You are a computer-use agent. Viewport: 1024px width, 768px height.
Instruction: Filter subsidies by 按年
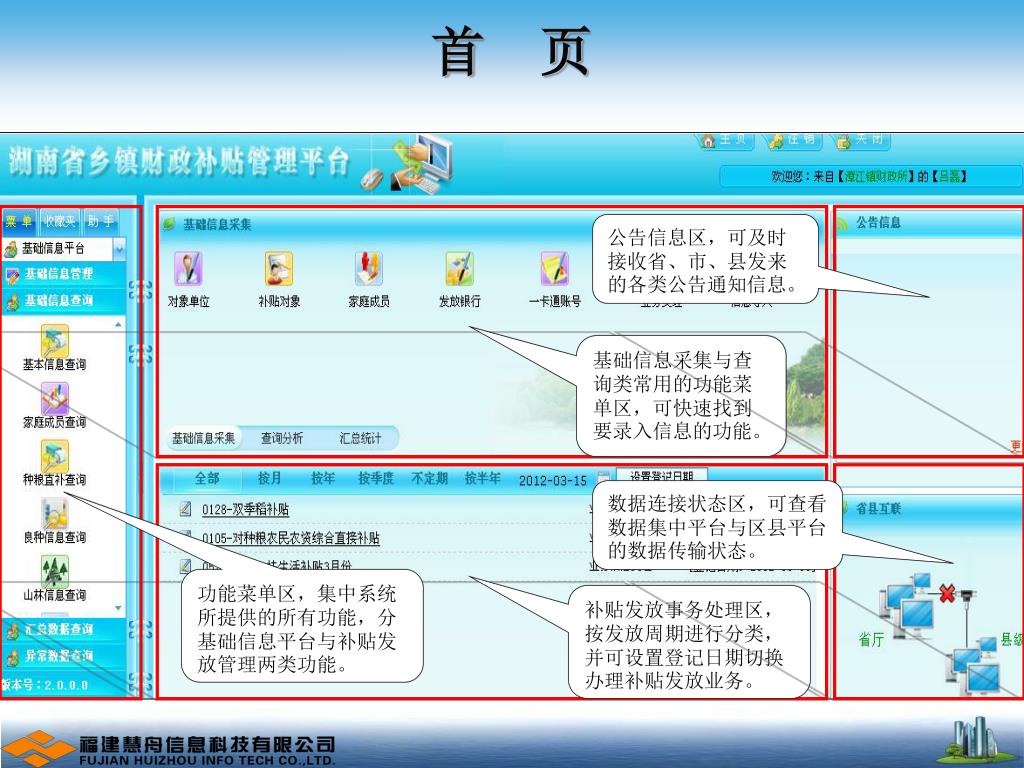tap(323, 479)
